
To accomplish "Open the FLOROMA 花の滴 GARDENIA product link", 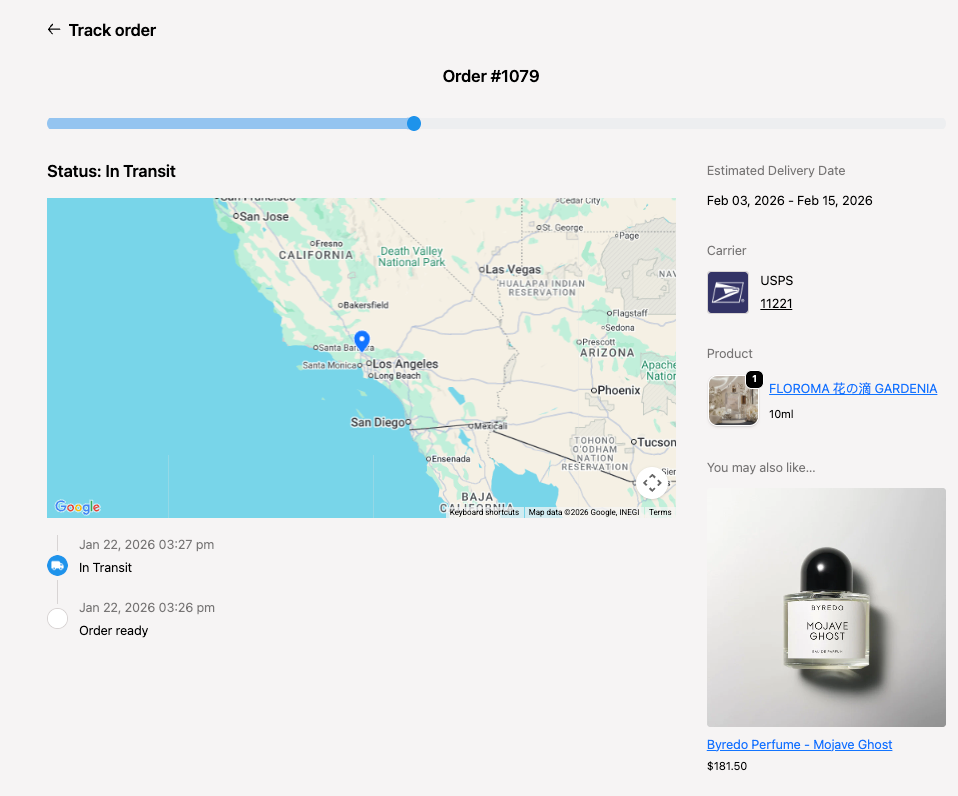I will point(852,388).
